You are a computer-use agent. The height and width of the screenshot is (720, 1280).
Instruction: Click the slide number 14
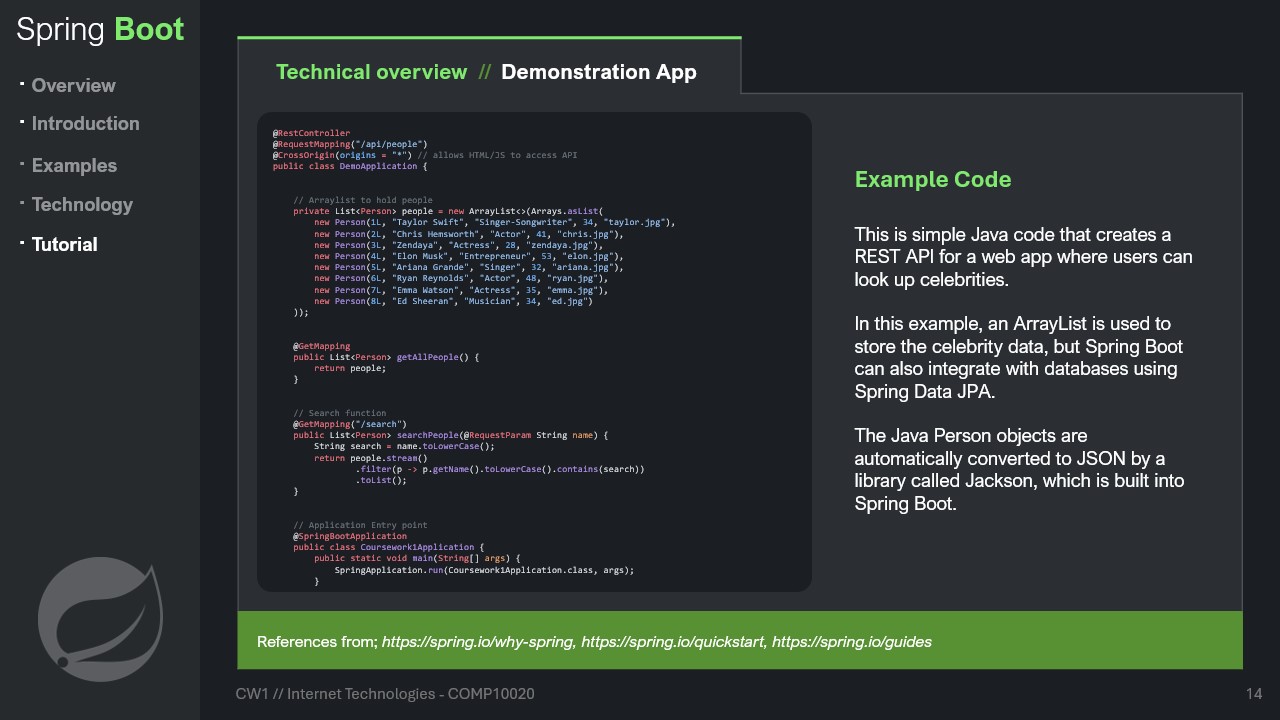coord(1253,694)
